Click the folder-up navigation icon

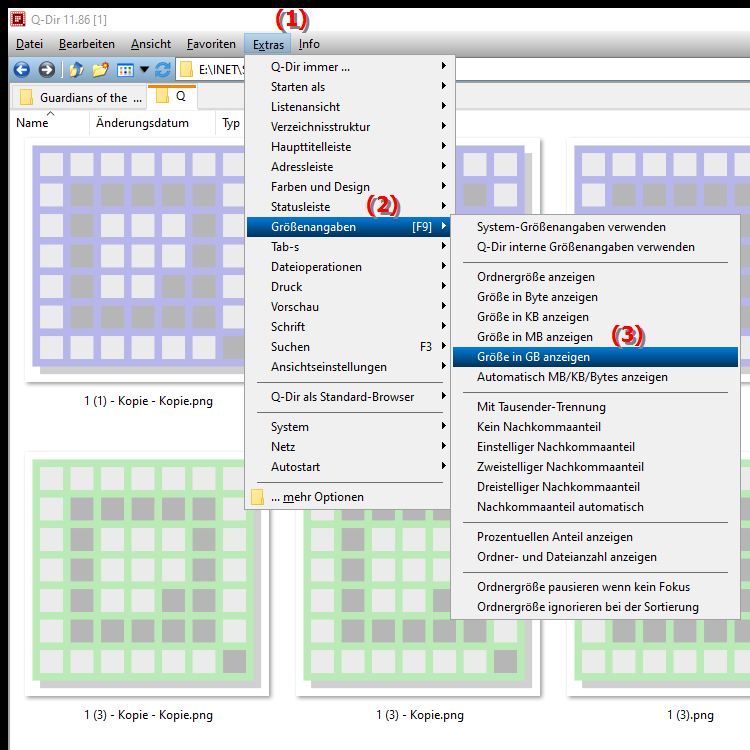click(x=77, y=70)
